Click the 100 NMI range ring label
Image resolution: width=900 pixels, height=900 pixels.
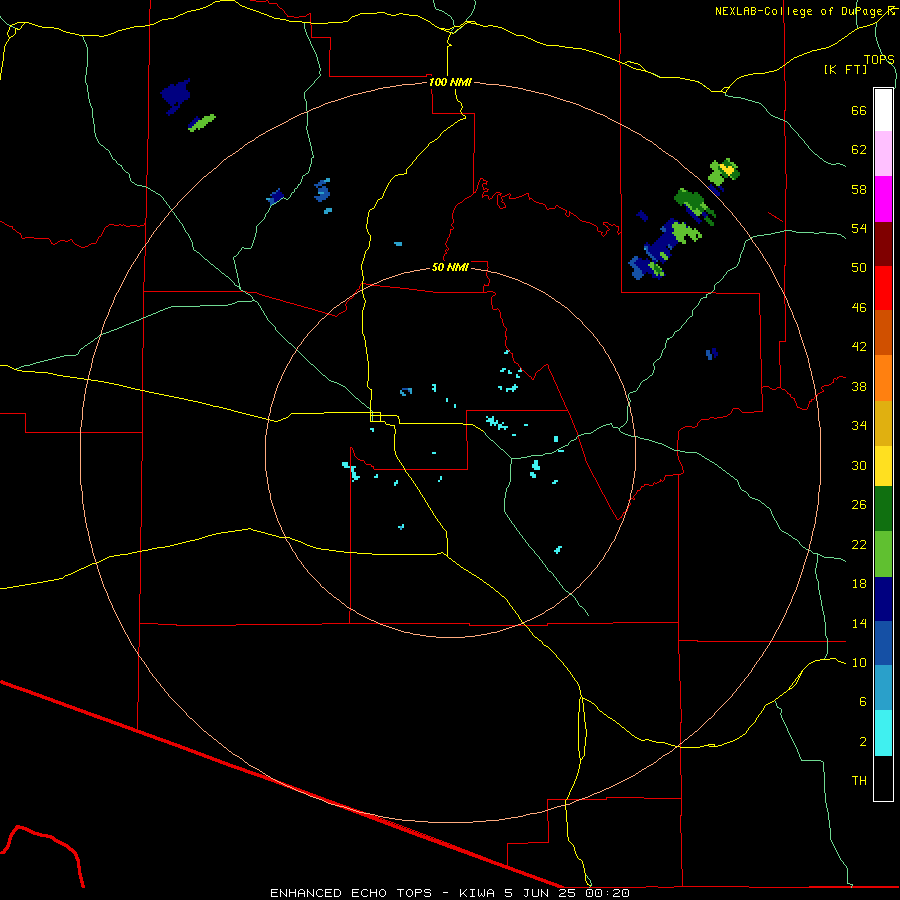[450, 82]
